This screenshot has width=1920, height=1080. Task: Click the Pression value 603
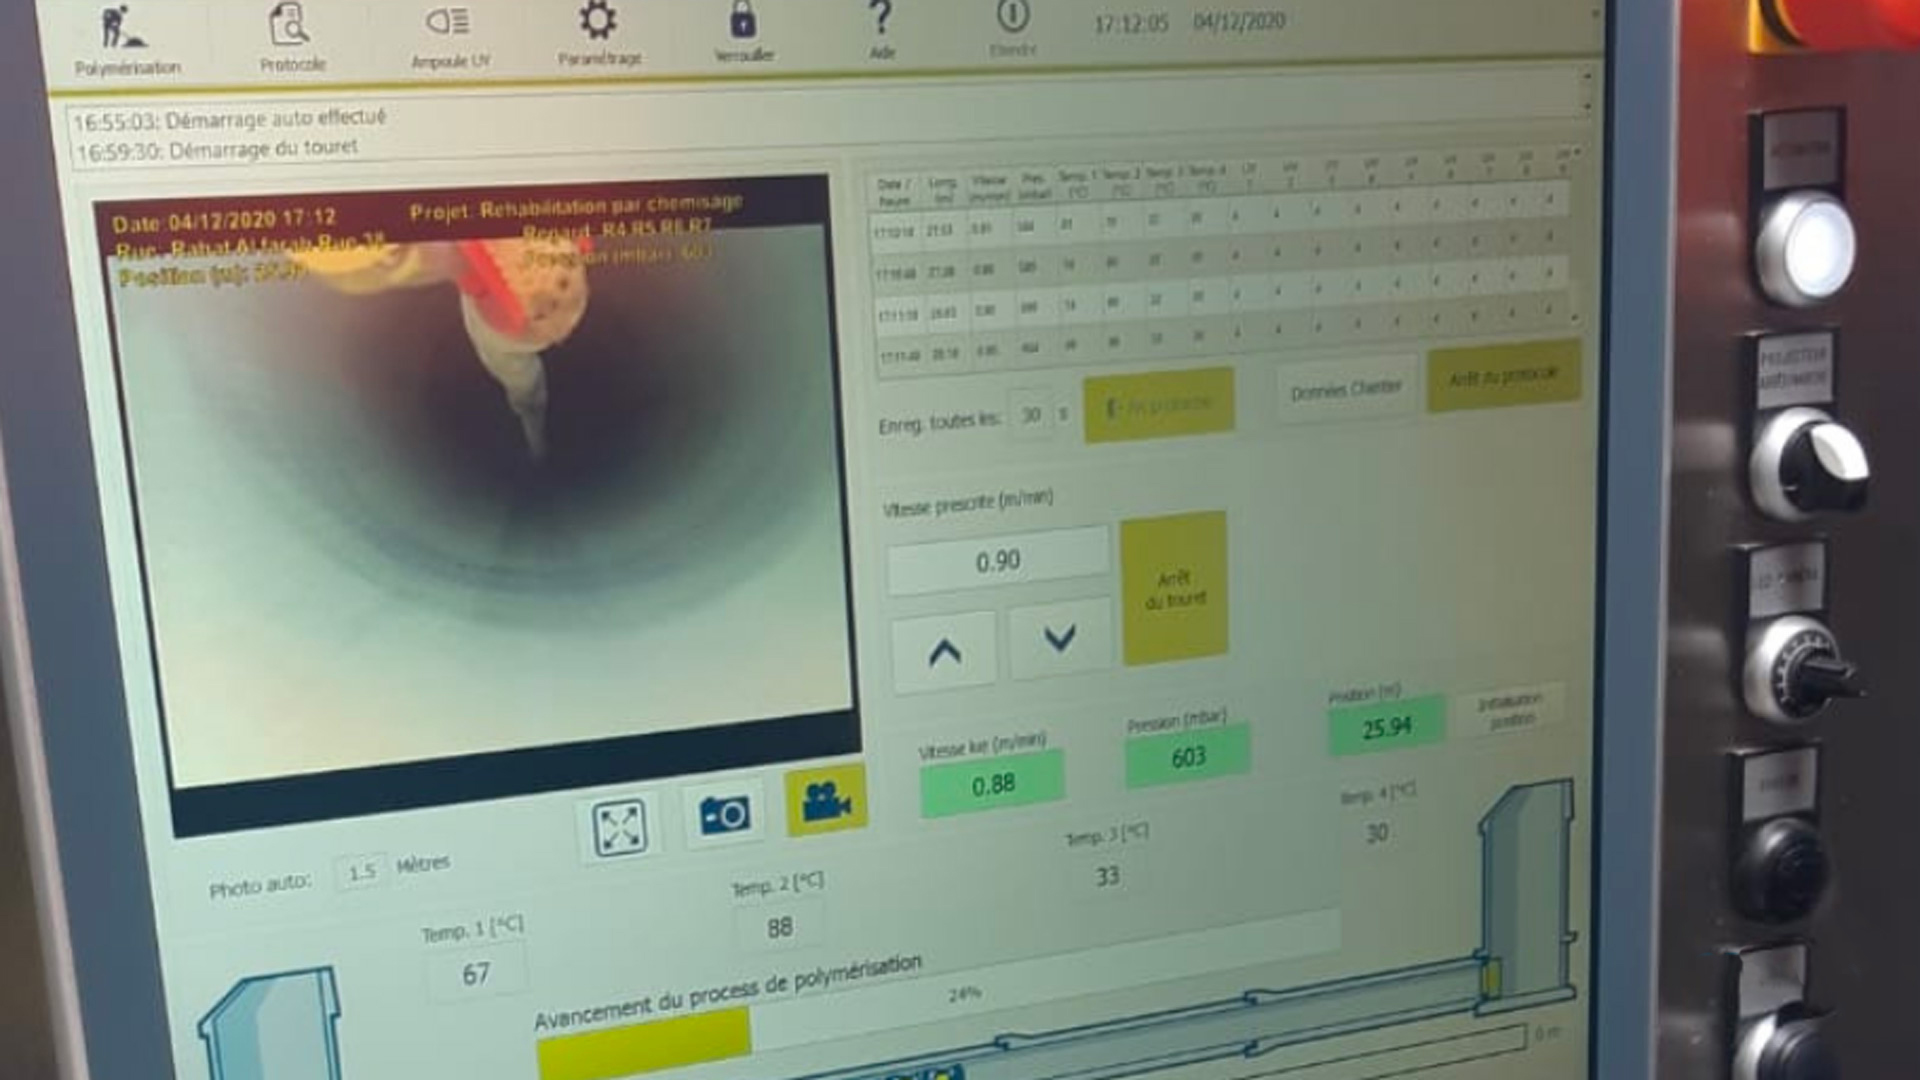tap(1188, 756)
